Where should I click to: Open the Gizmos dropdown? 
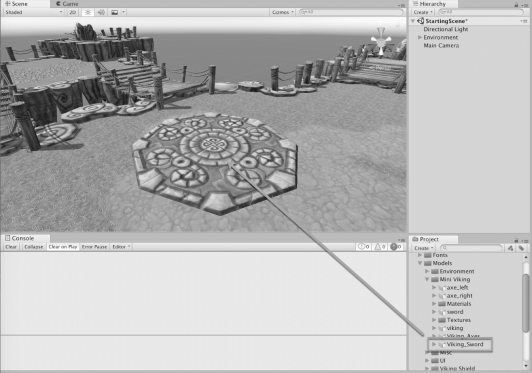pos(283,12)
